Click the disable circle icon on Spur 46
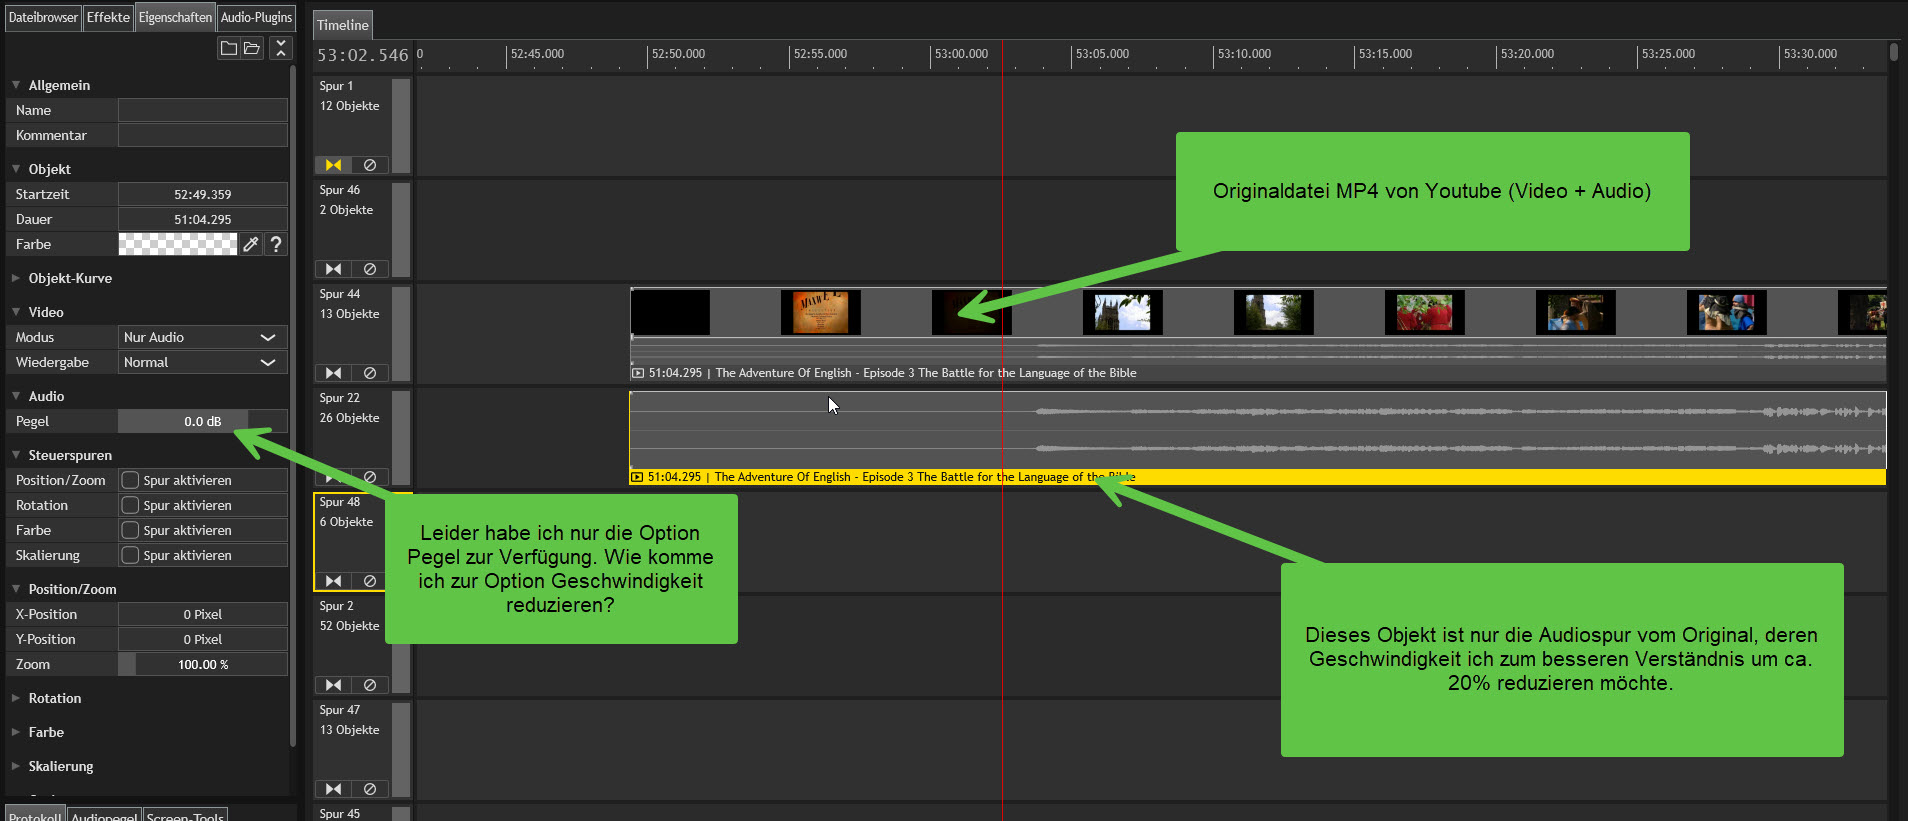The width and height of the screenshot is (1908, 821). pyautogui.click(x=370, y=269)
